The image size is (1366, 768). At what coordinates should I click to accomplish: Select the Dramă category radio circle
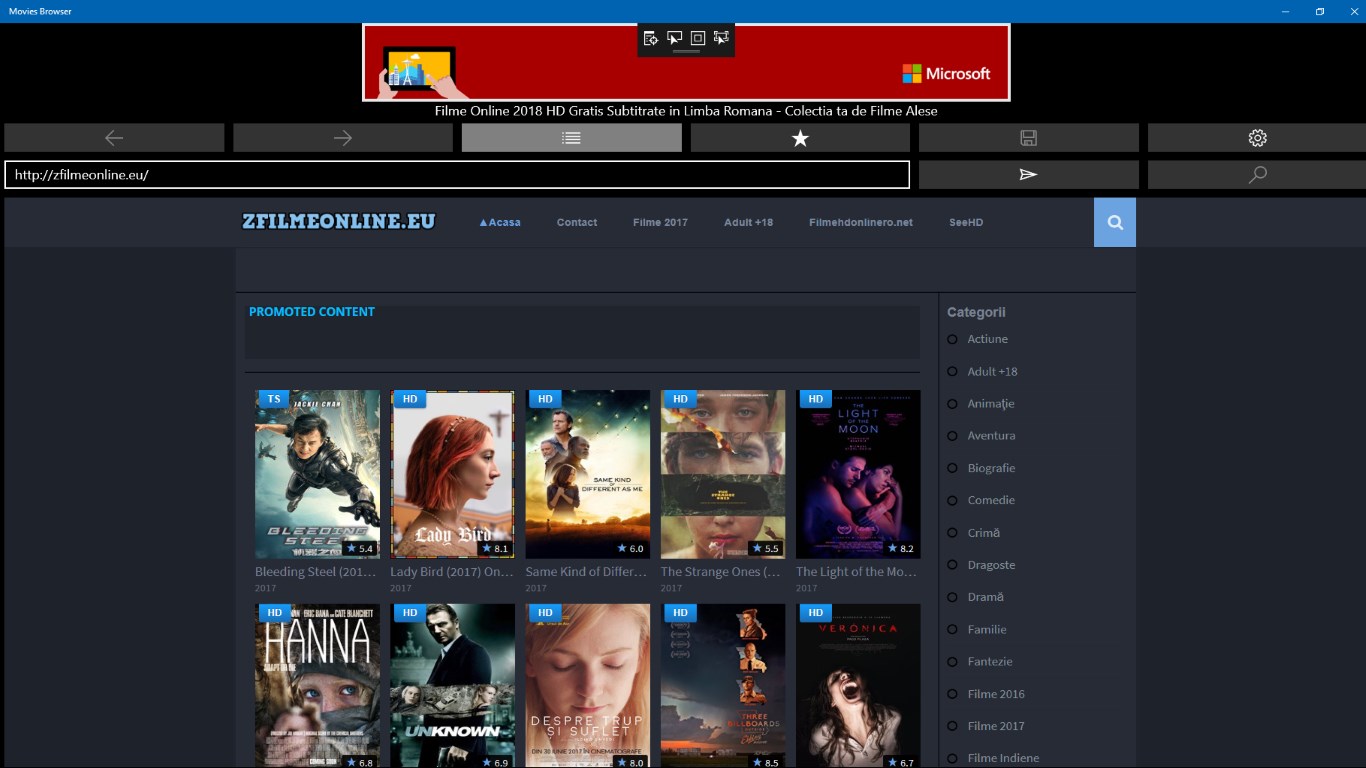pyautogui.click(x=952, y=597)
